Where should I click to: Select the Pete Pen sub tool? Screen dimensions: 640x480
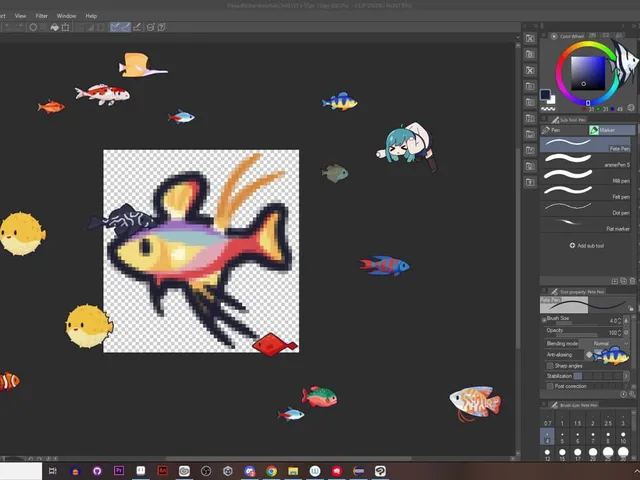(x=587, y=144)
